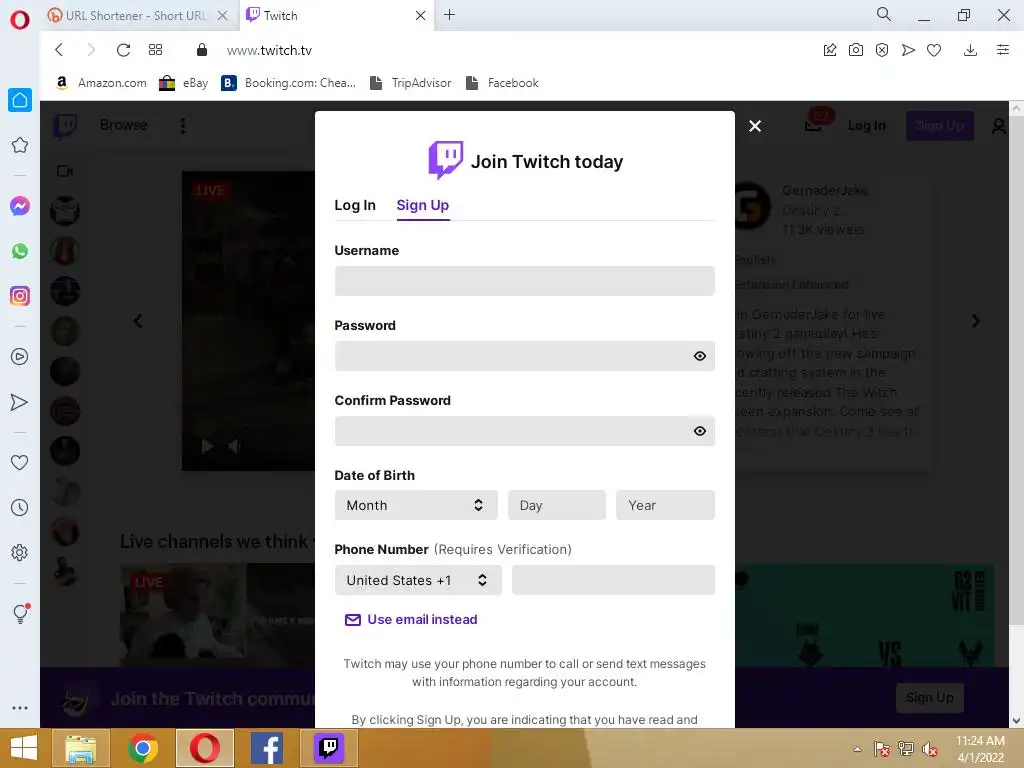This screenshot has width=1024, height=768.
Task: Click the Day birth field
Action: [x=556, y=505]
